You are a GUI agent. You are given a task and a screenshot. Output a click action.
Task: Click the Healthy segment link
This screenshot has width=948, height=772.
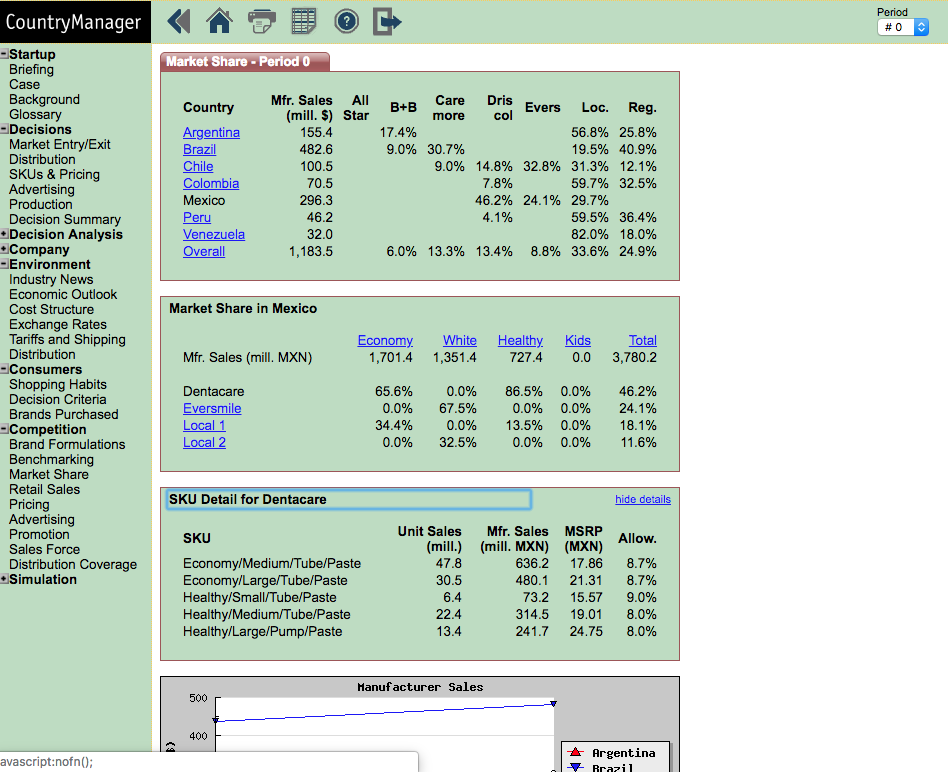(x=520, y=340)
